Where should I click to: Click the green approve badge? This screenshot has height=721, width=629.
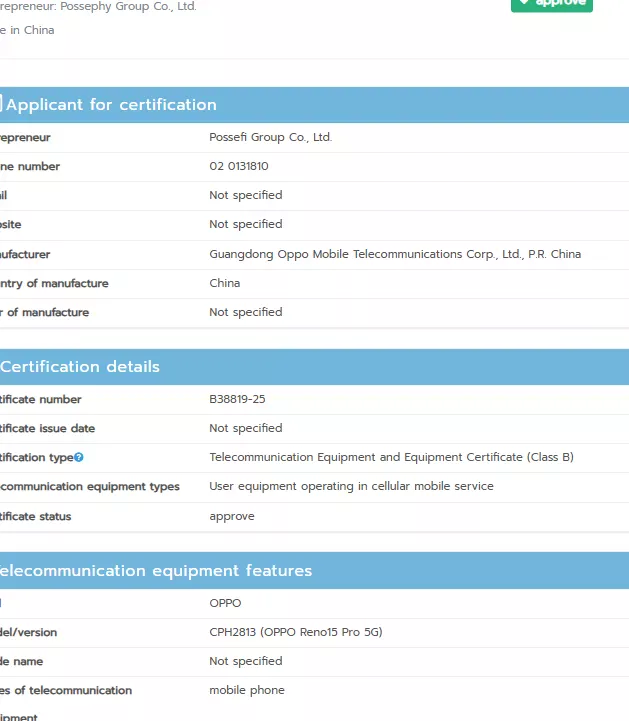point(552,3)
